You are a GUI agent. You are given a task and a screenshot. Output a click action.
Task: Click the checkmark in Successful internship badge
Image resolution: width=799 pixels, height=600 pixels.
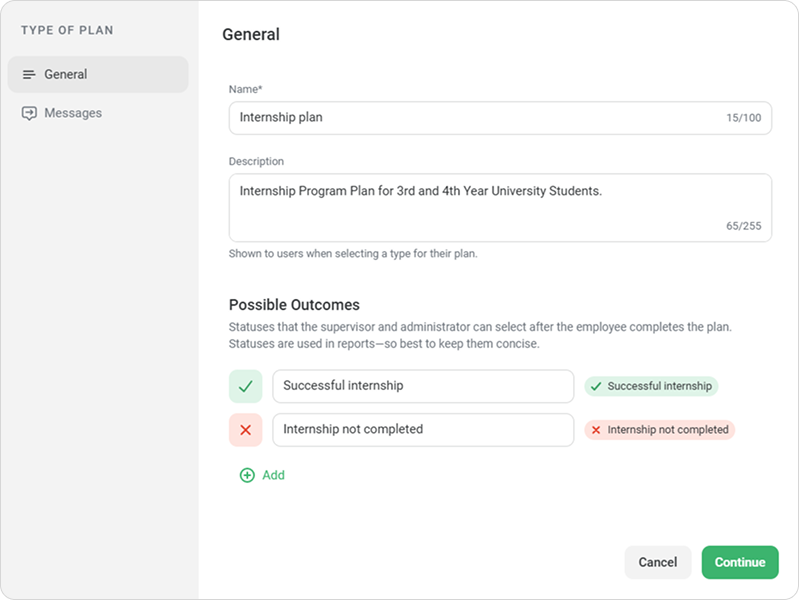tap(596, 386)
